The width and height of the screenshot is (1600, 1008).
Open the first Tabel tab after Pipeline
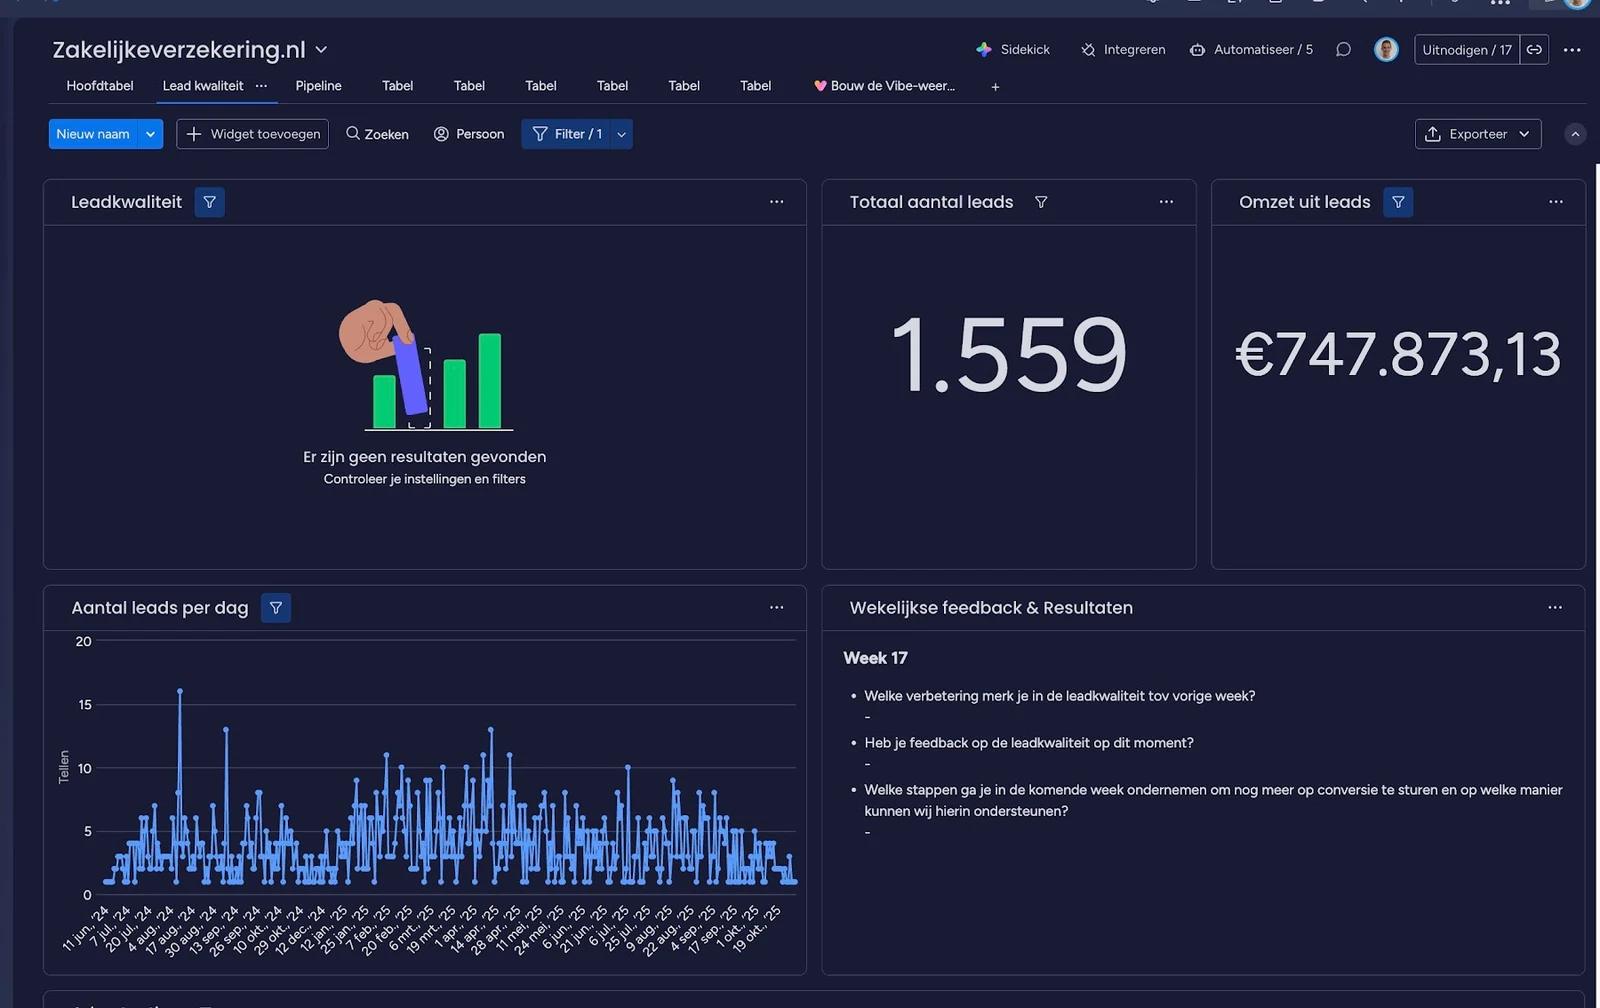click(397, 86)
